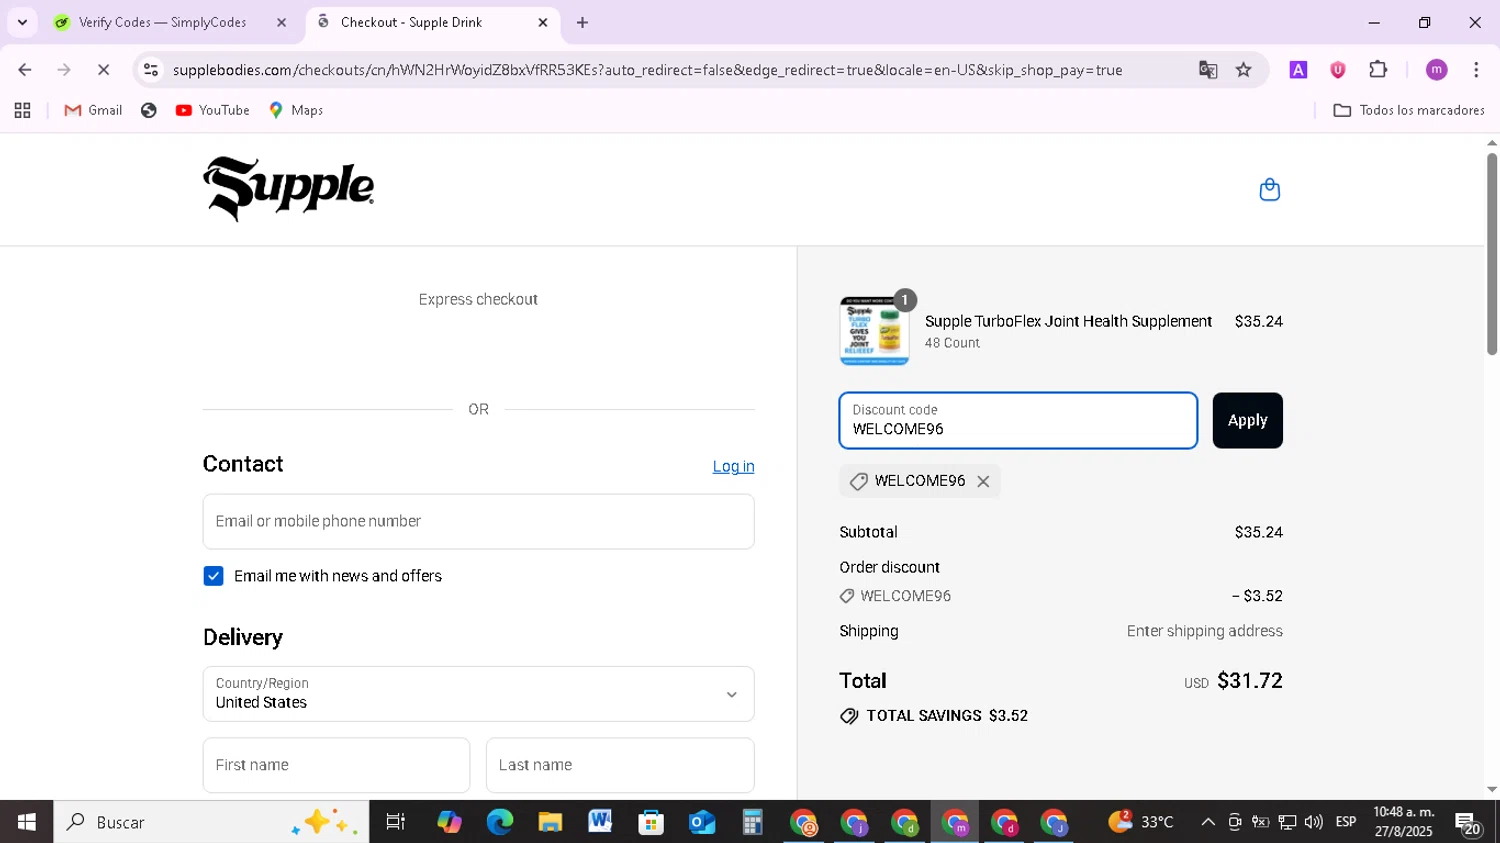
Task: Open the volume control in tray
Action: coord(1313,822)
